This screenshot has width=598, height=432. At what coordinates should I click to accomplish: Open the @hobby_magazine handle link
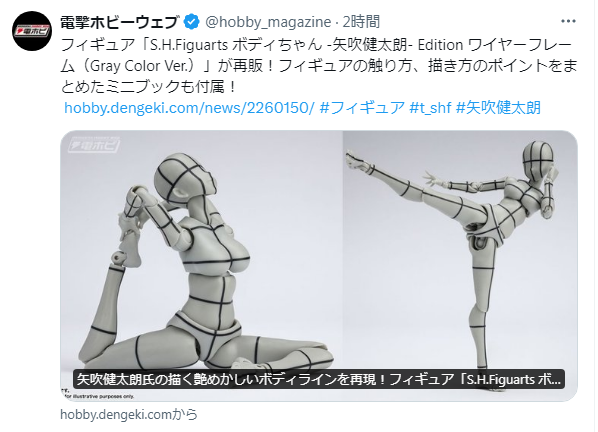(268, 22)
